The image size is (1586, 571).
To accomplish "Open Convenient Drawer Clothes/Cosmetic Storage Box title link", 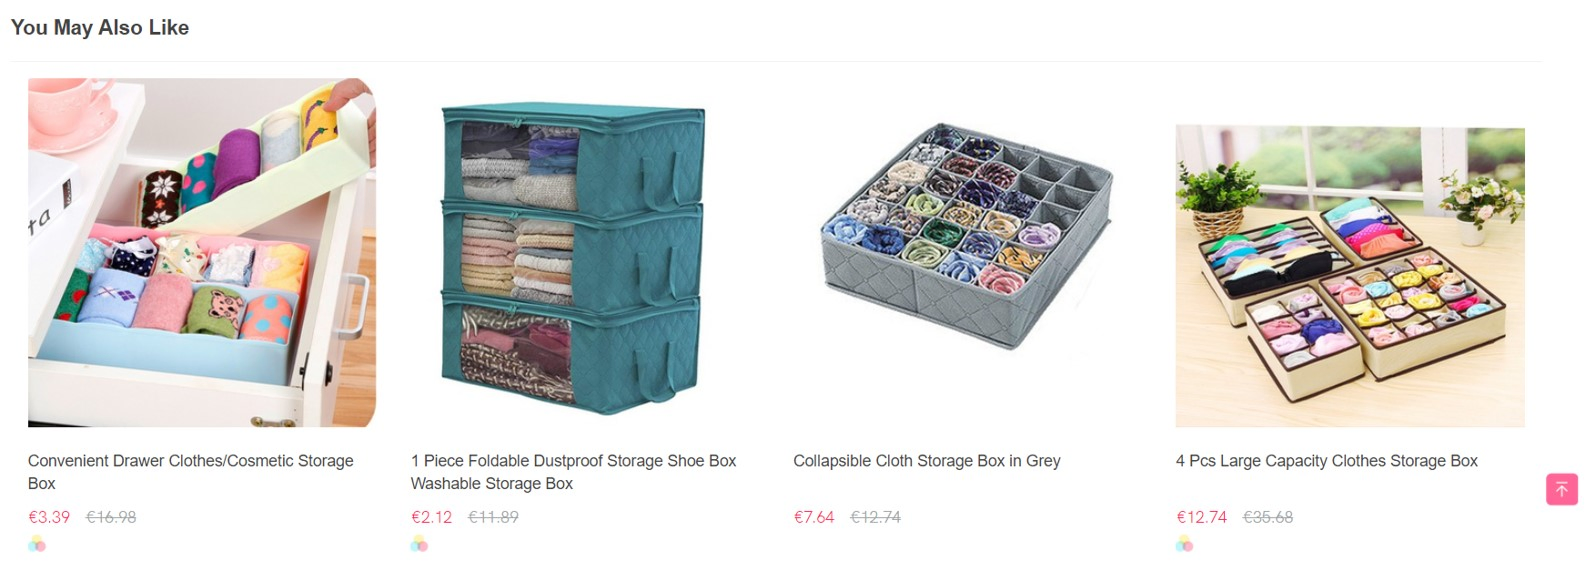I will [x=191, y=472].
